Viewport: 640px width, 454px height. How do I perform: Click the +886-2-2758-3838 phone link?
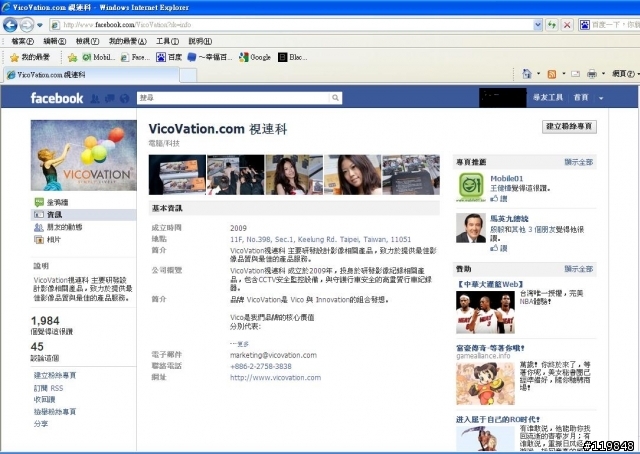pyautogui.click(x=260, y=367)
